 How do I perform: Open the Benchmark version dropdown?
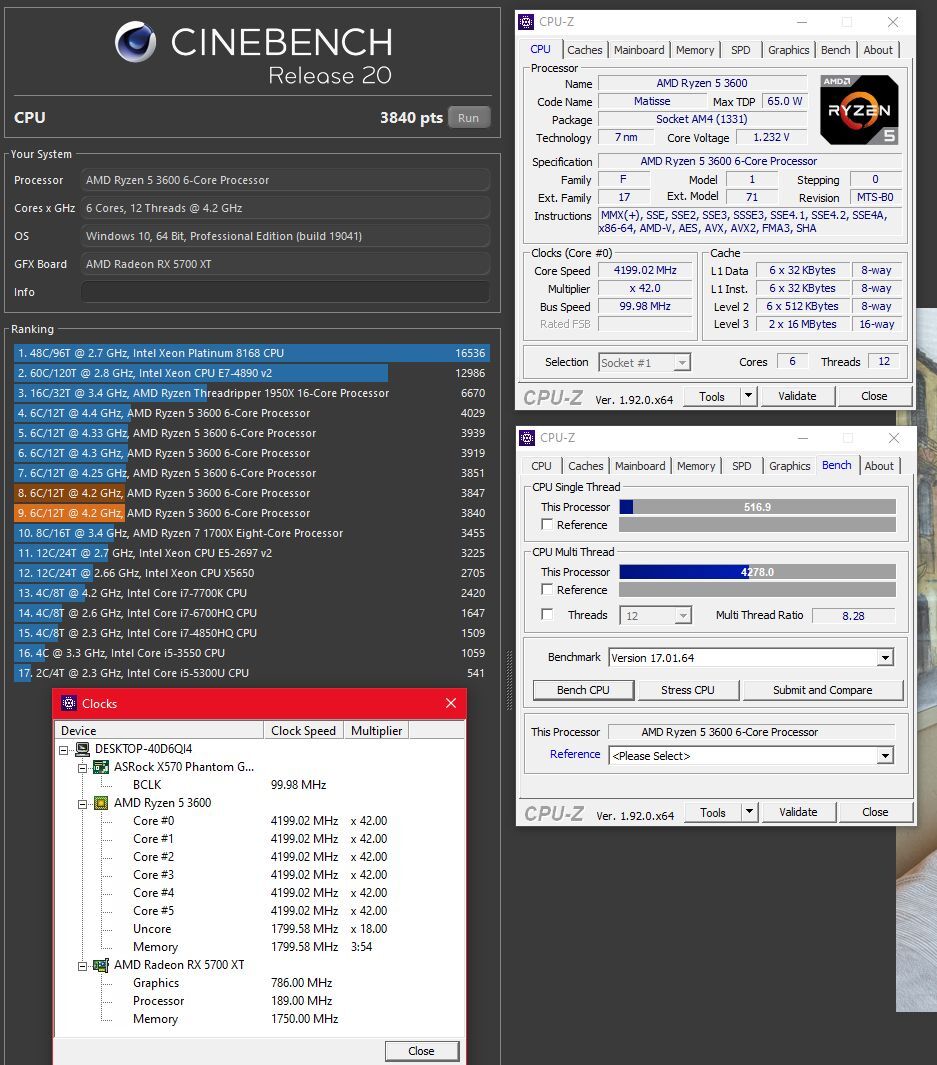coord(885,657)
